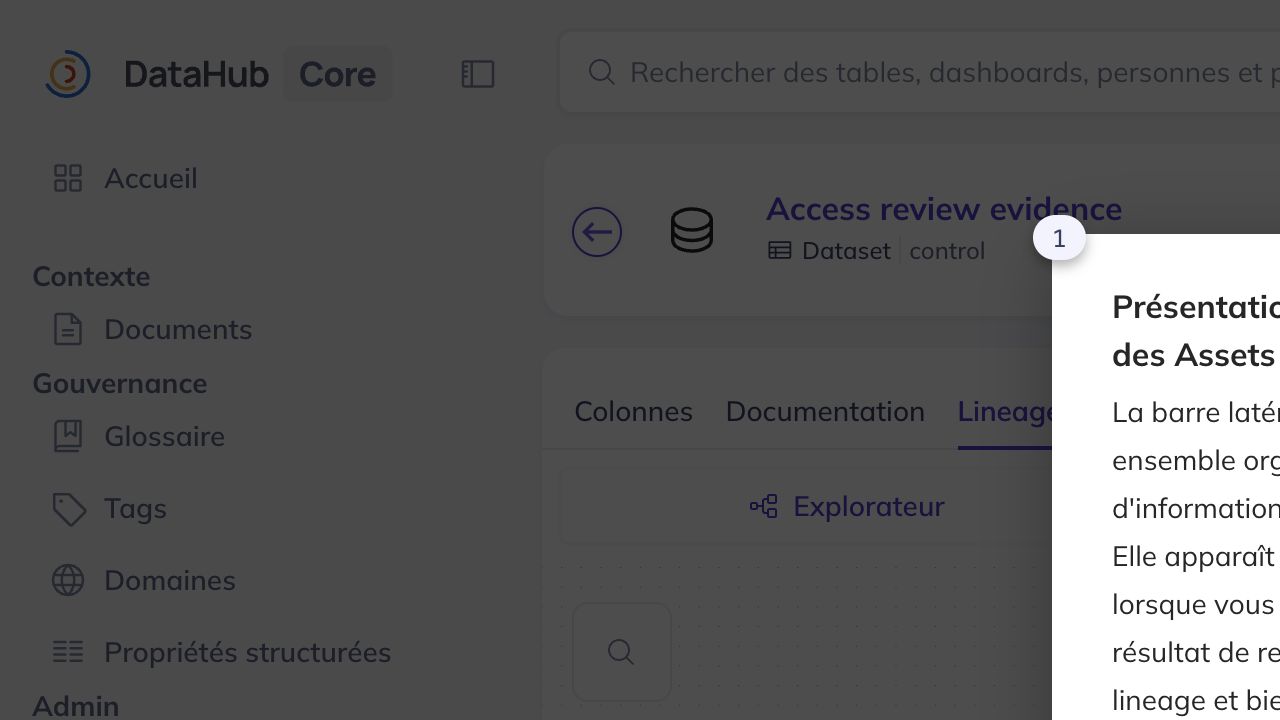
Task: Open Propriétés structurées in the sidebar
Action: click(247, 652)
